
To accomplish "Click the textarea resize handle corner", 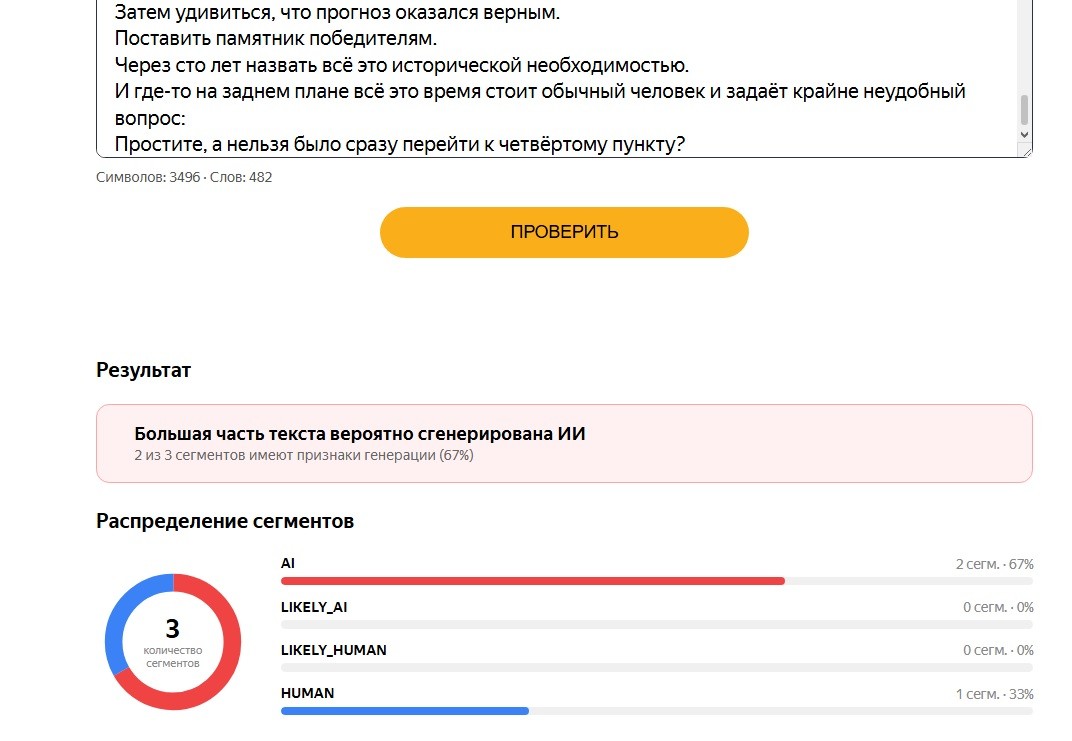I will [1026, 151].
